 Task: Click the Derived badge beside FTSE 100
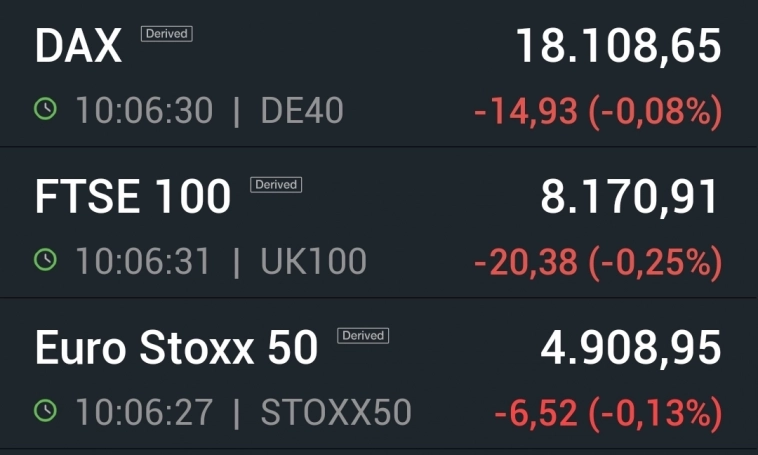tap(276, 184)
